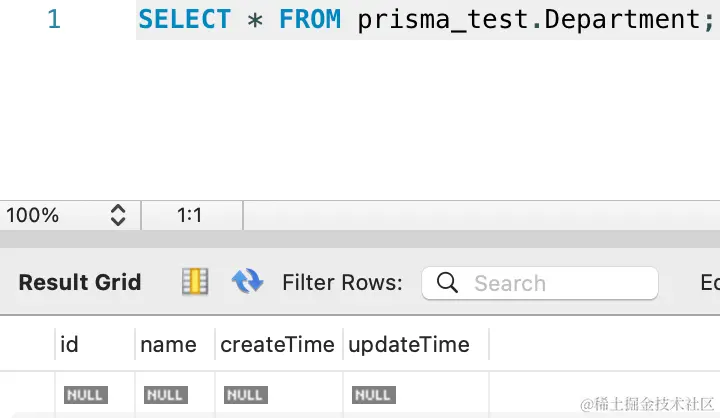Select the NULL cell under updateTime

coord(373,395)
